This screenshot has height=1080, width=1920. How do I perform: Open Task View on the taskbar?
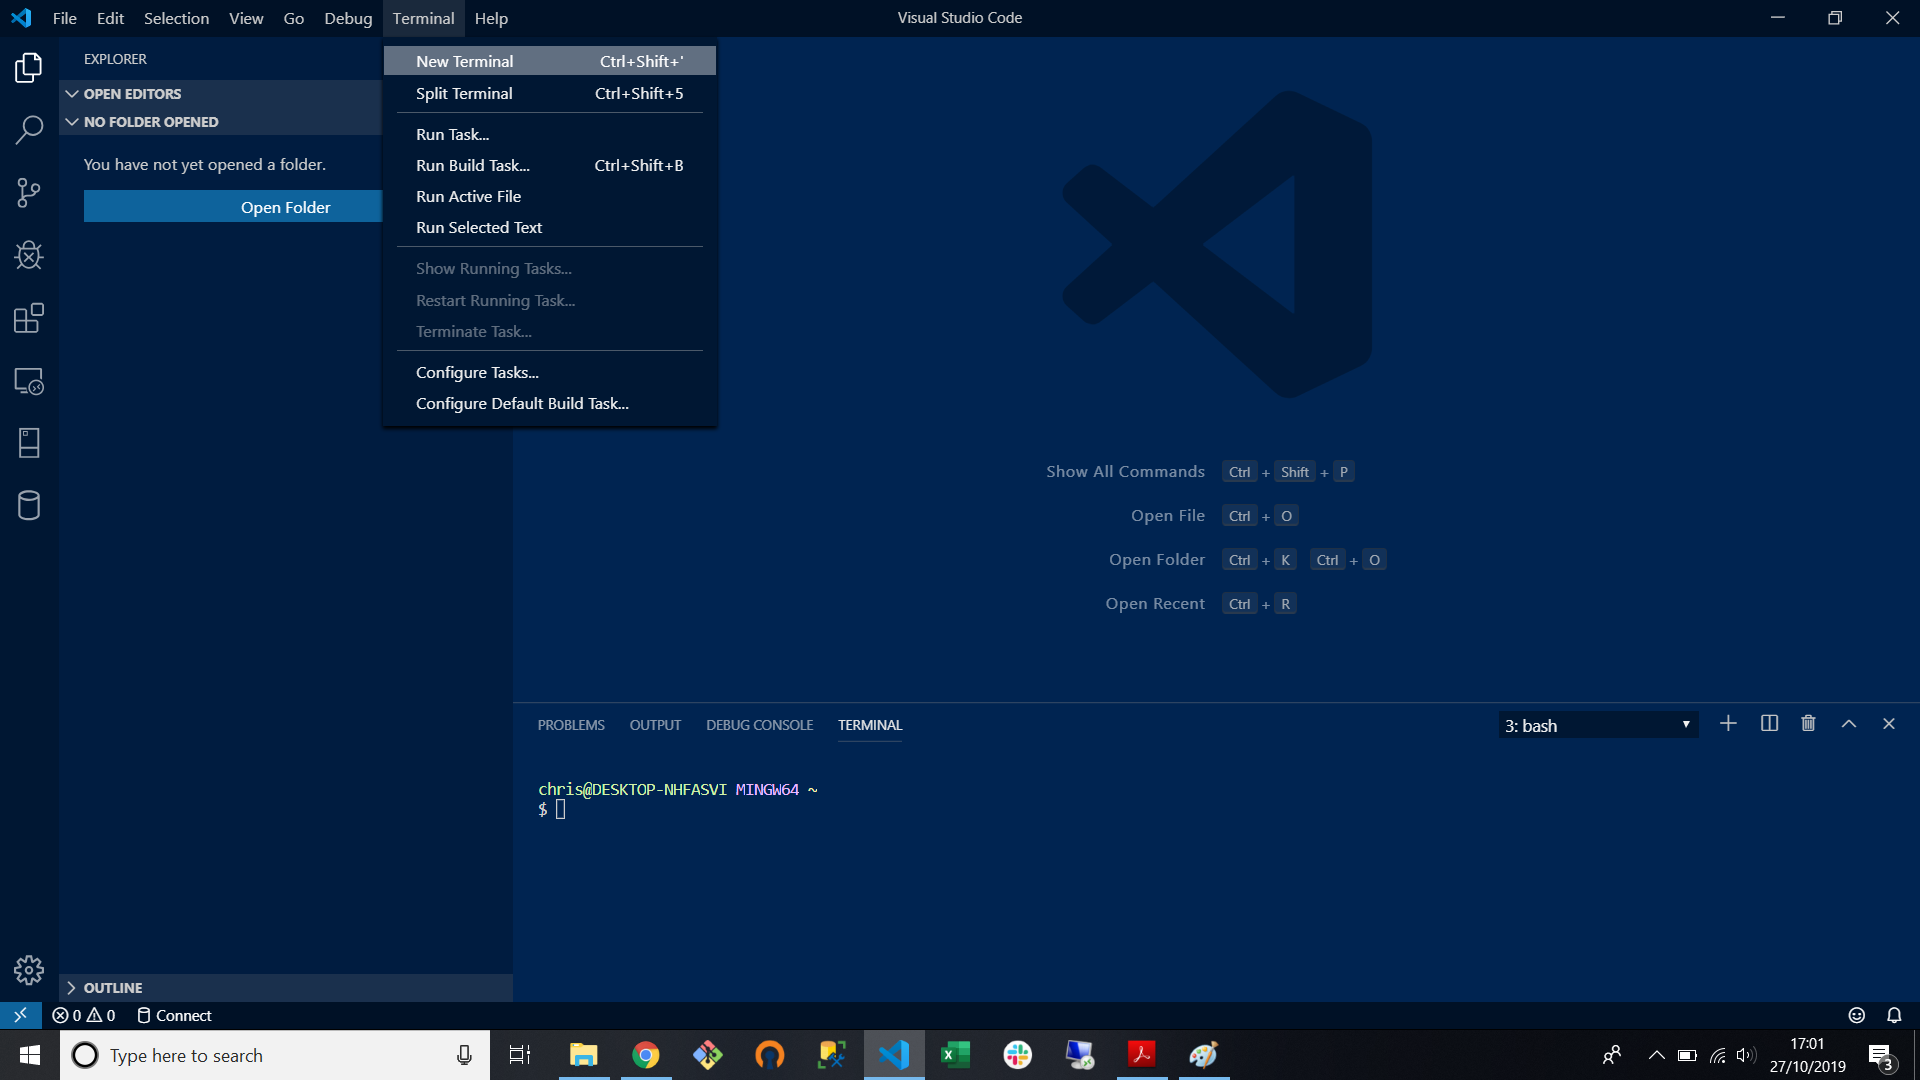(520, 1055)
